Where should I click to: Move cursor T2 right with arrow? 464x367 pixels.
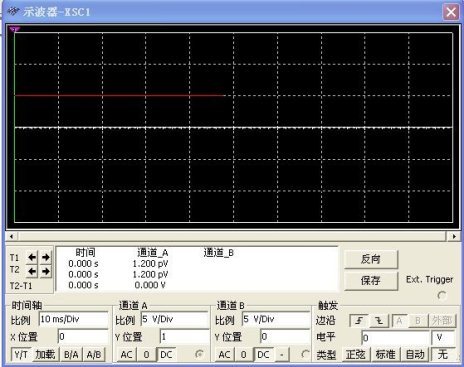[x=46, y=271]
